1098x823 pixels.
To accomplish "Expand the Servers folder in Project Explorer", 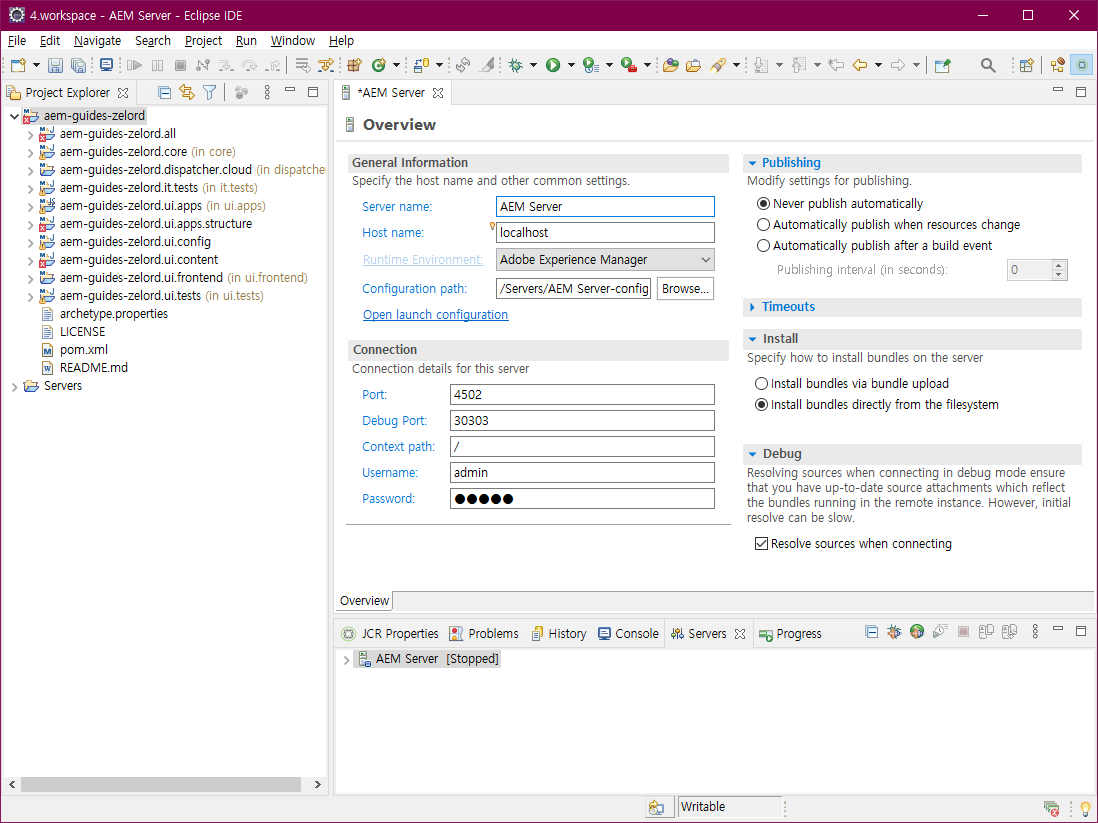I will click(14, 387).
